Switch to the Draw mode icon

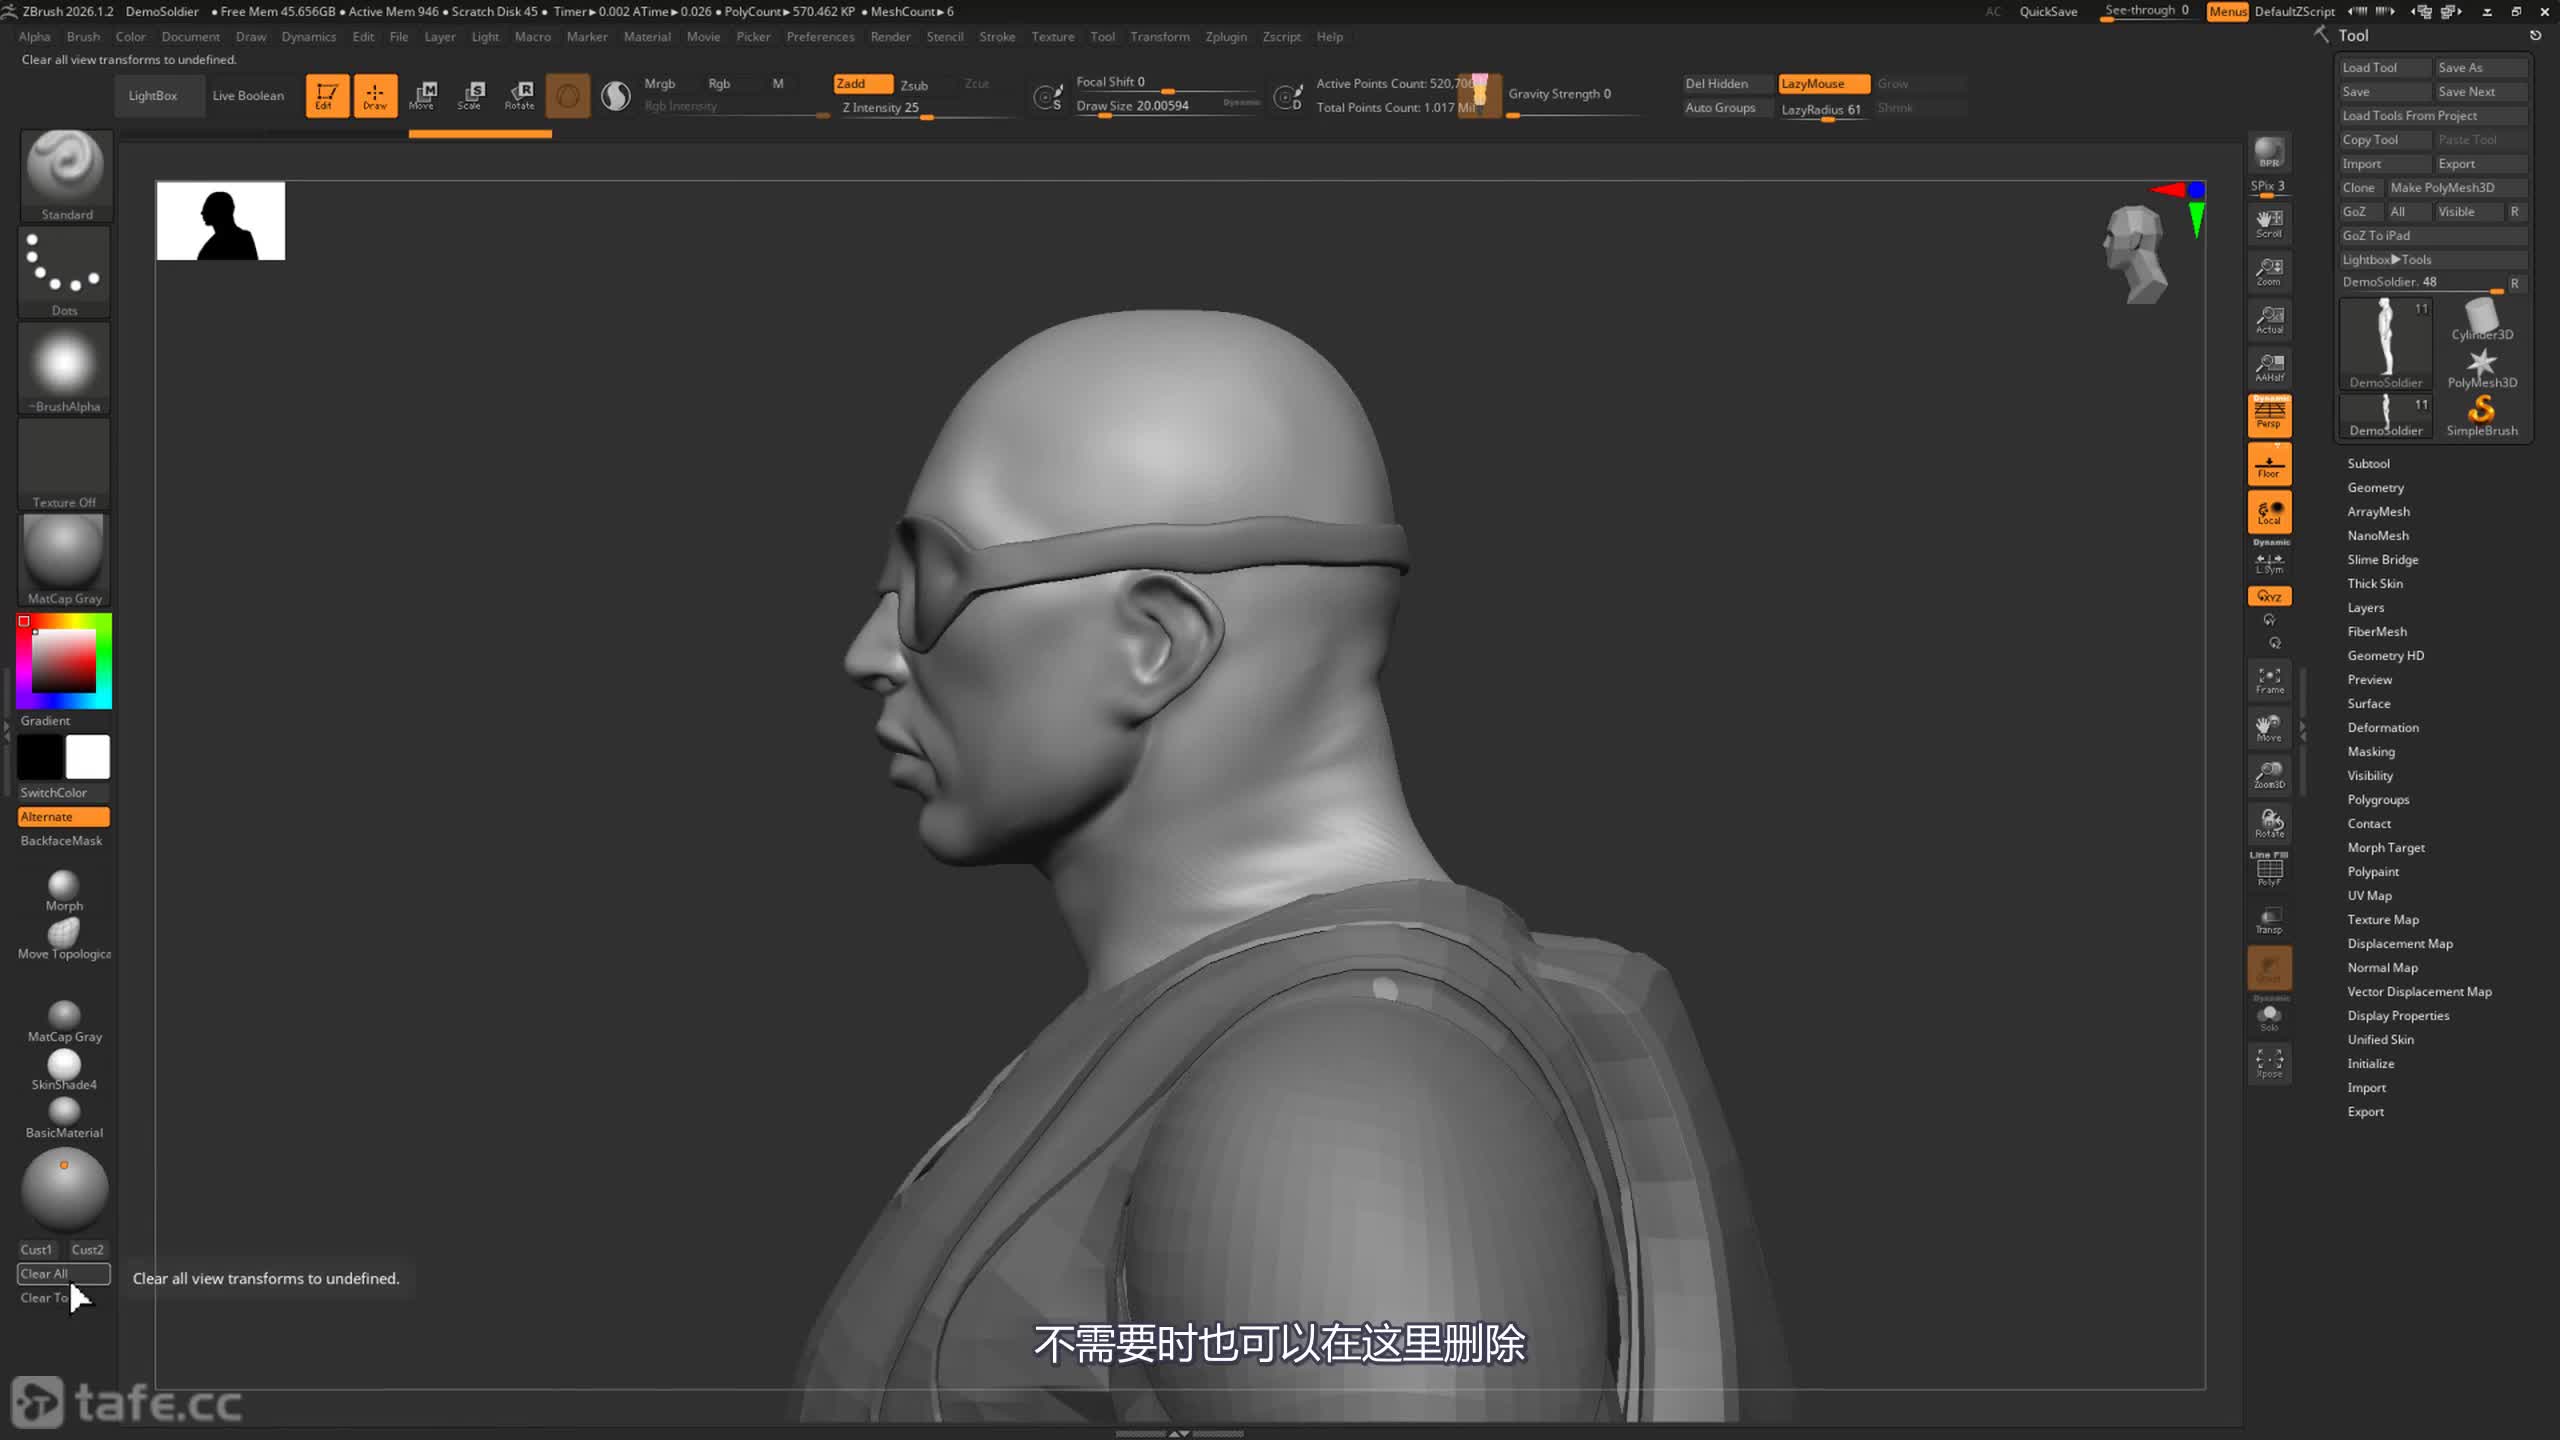pos(375,96)
